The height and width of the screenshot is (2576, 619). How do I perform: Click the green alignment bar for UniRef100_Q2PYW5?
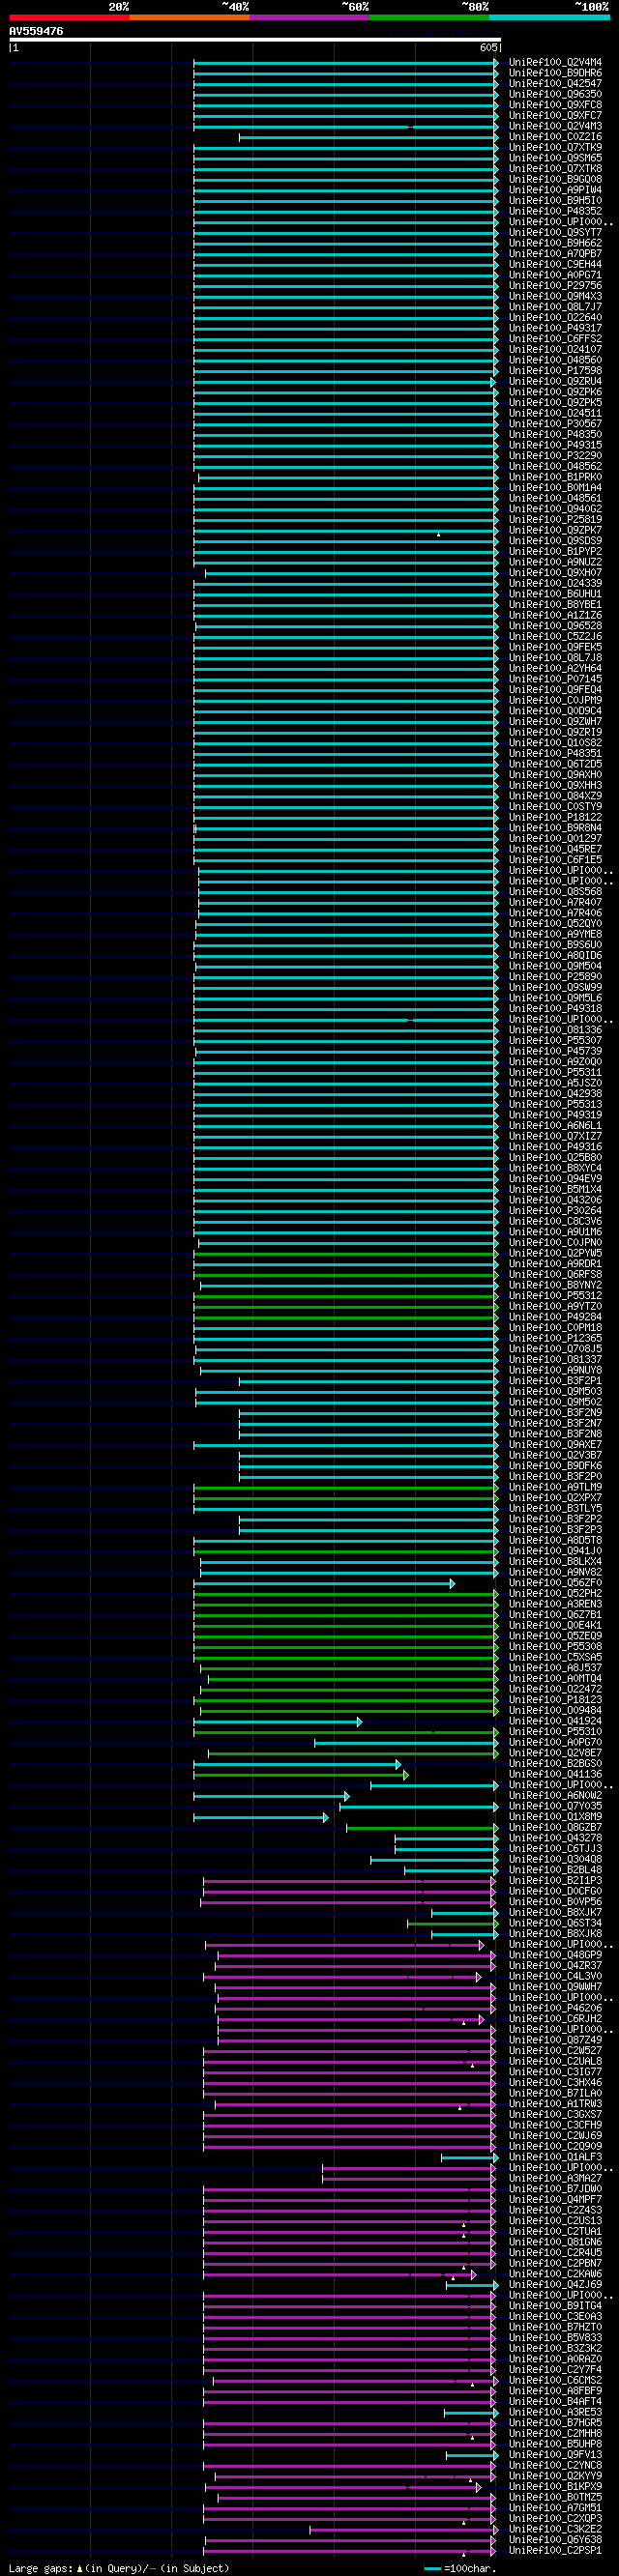tap(346, 1252)
